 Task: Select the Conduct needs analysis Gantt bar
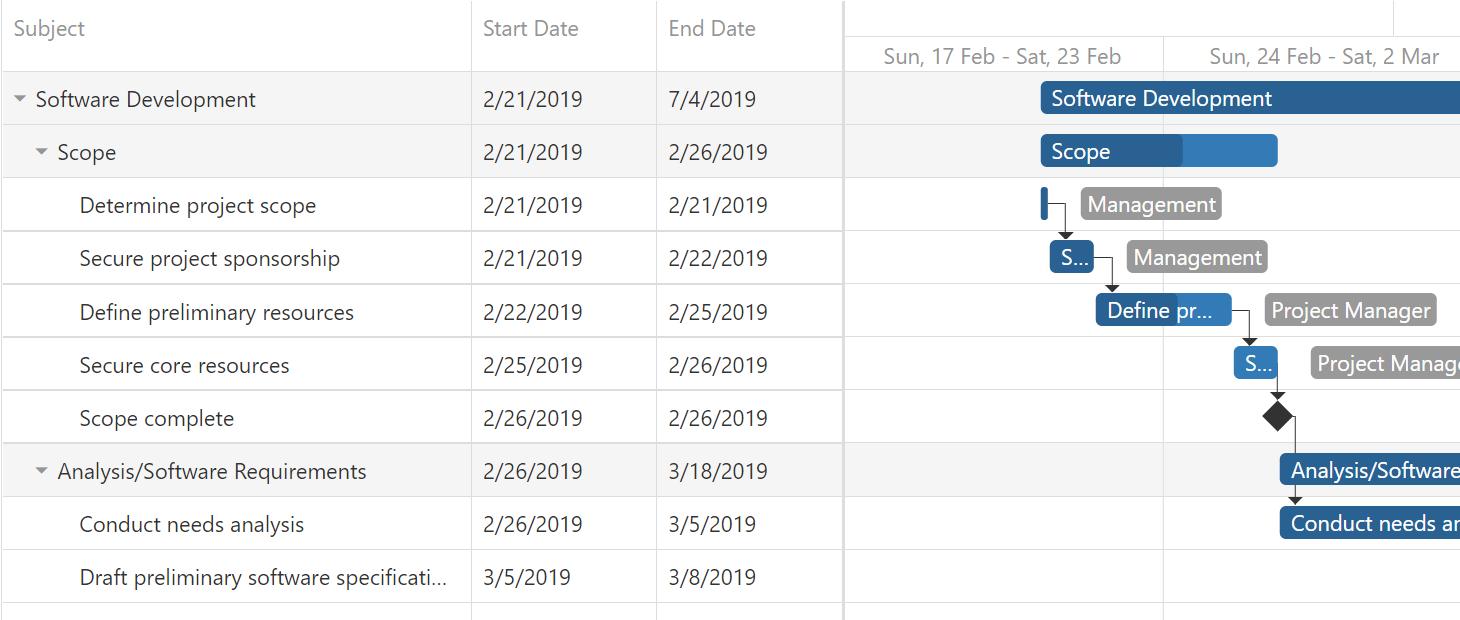(x=1370, y=523)
